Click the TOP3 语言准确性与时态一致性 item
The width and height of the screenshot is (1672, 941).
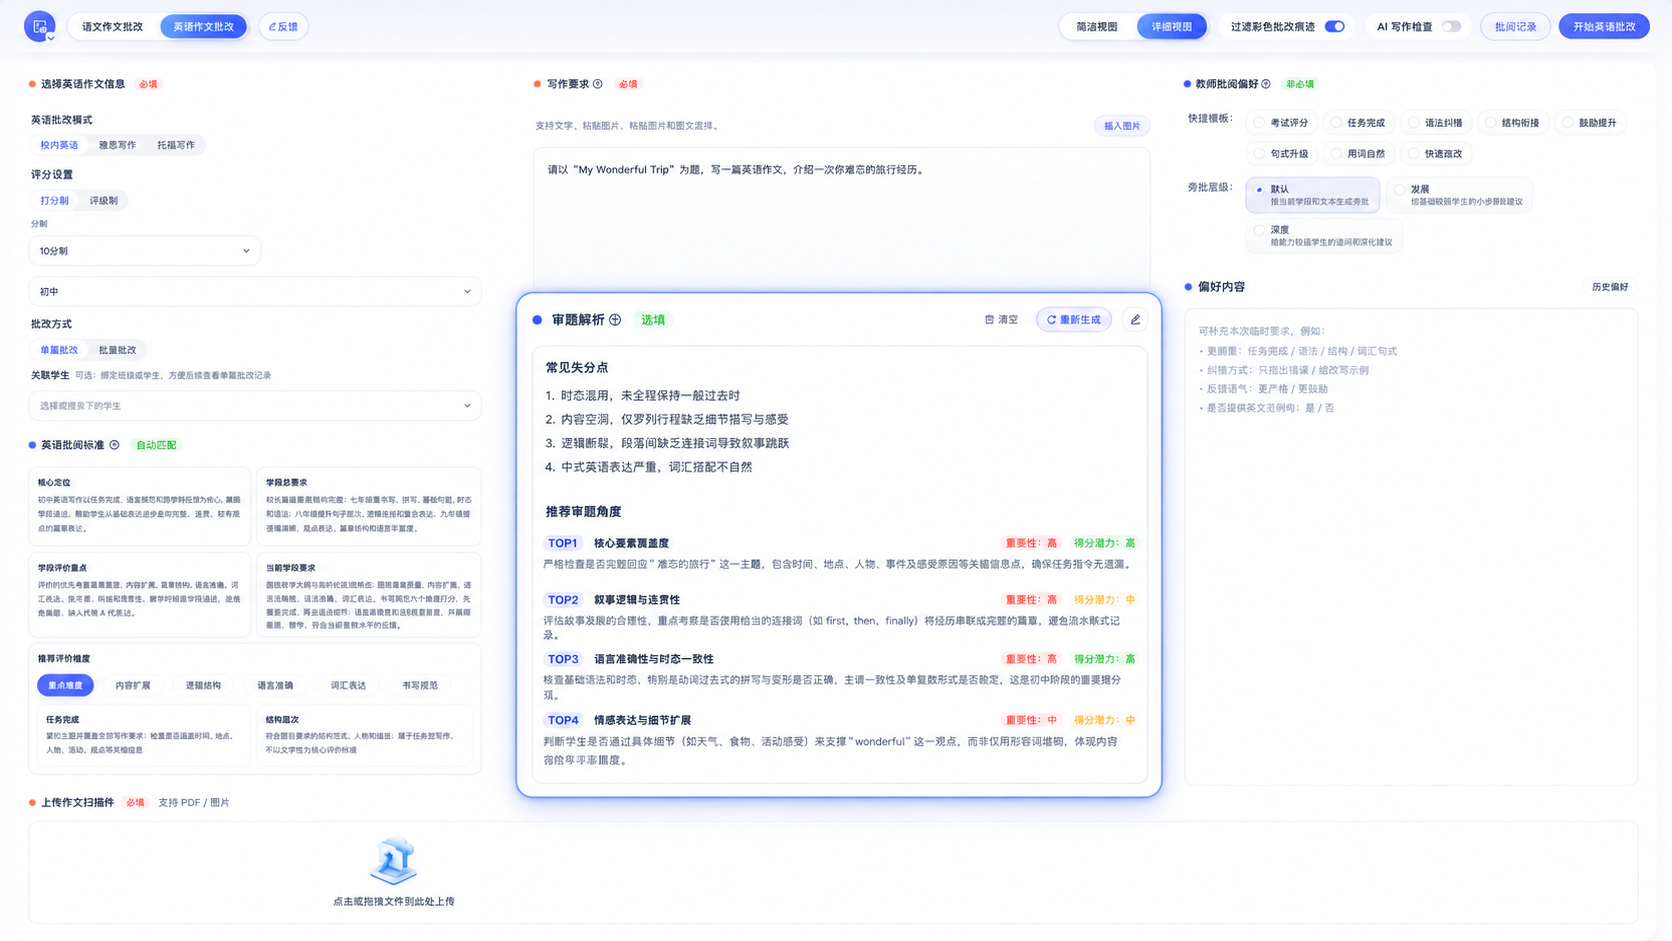[x=840, y=676]
